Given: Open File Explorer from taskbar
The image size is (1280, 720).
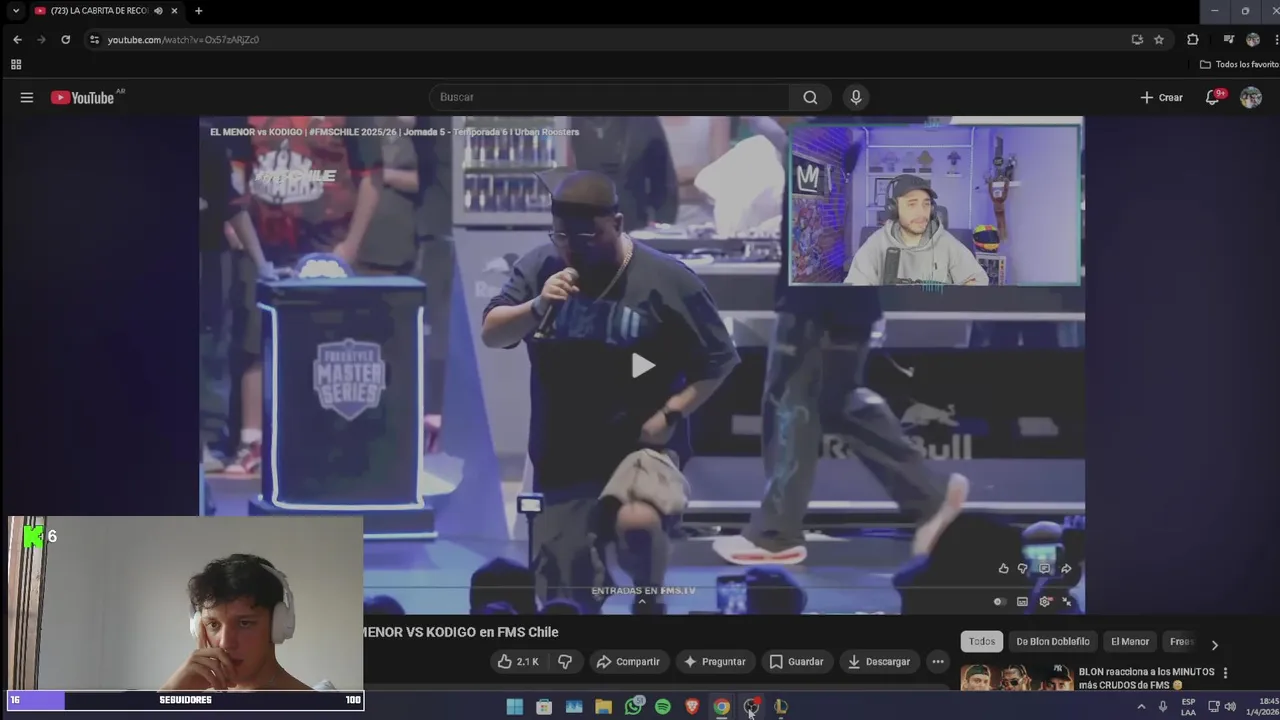Looking at the screenshot, I should click(603, 707).
